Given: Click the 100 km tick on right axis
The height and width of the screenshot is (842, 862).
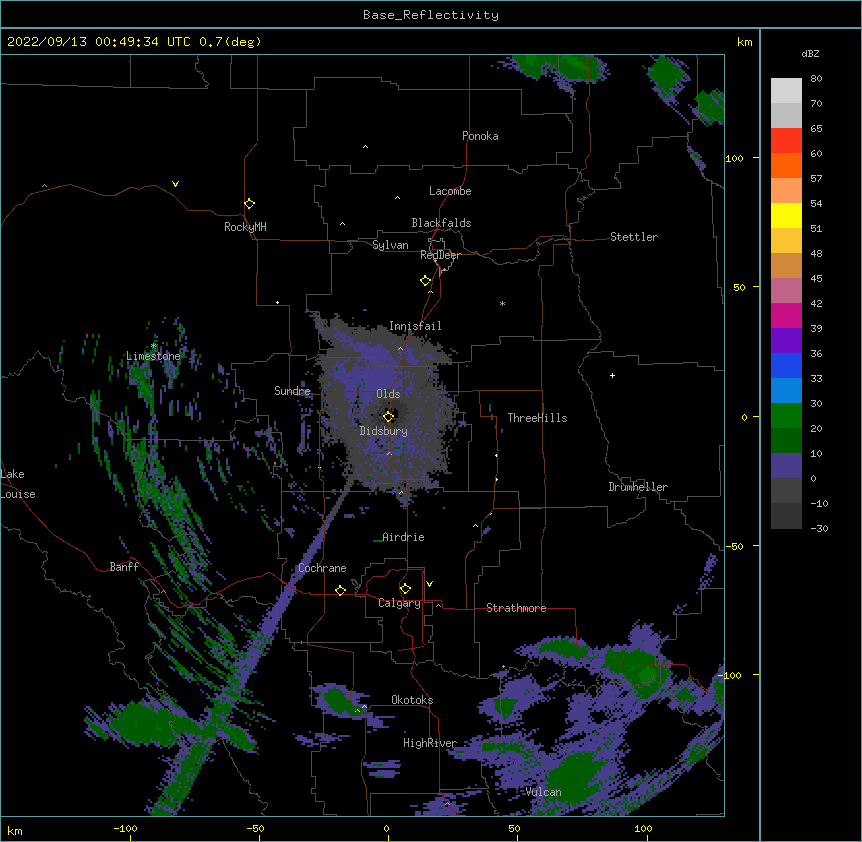Looking at the screenshot, I should coord(734,158).
